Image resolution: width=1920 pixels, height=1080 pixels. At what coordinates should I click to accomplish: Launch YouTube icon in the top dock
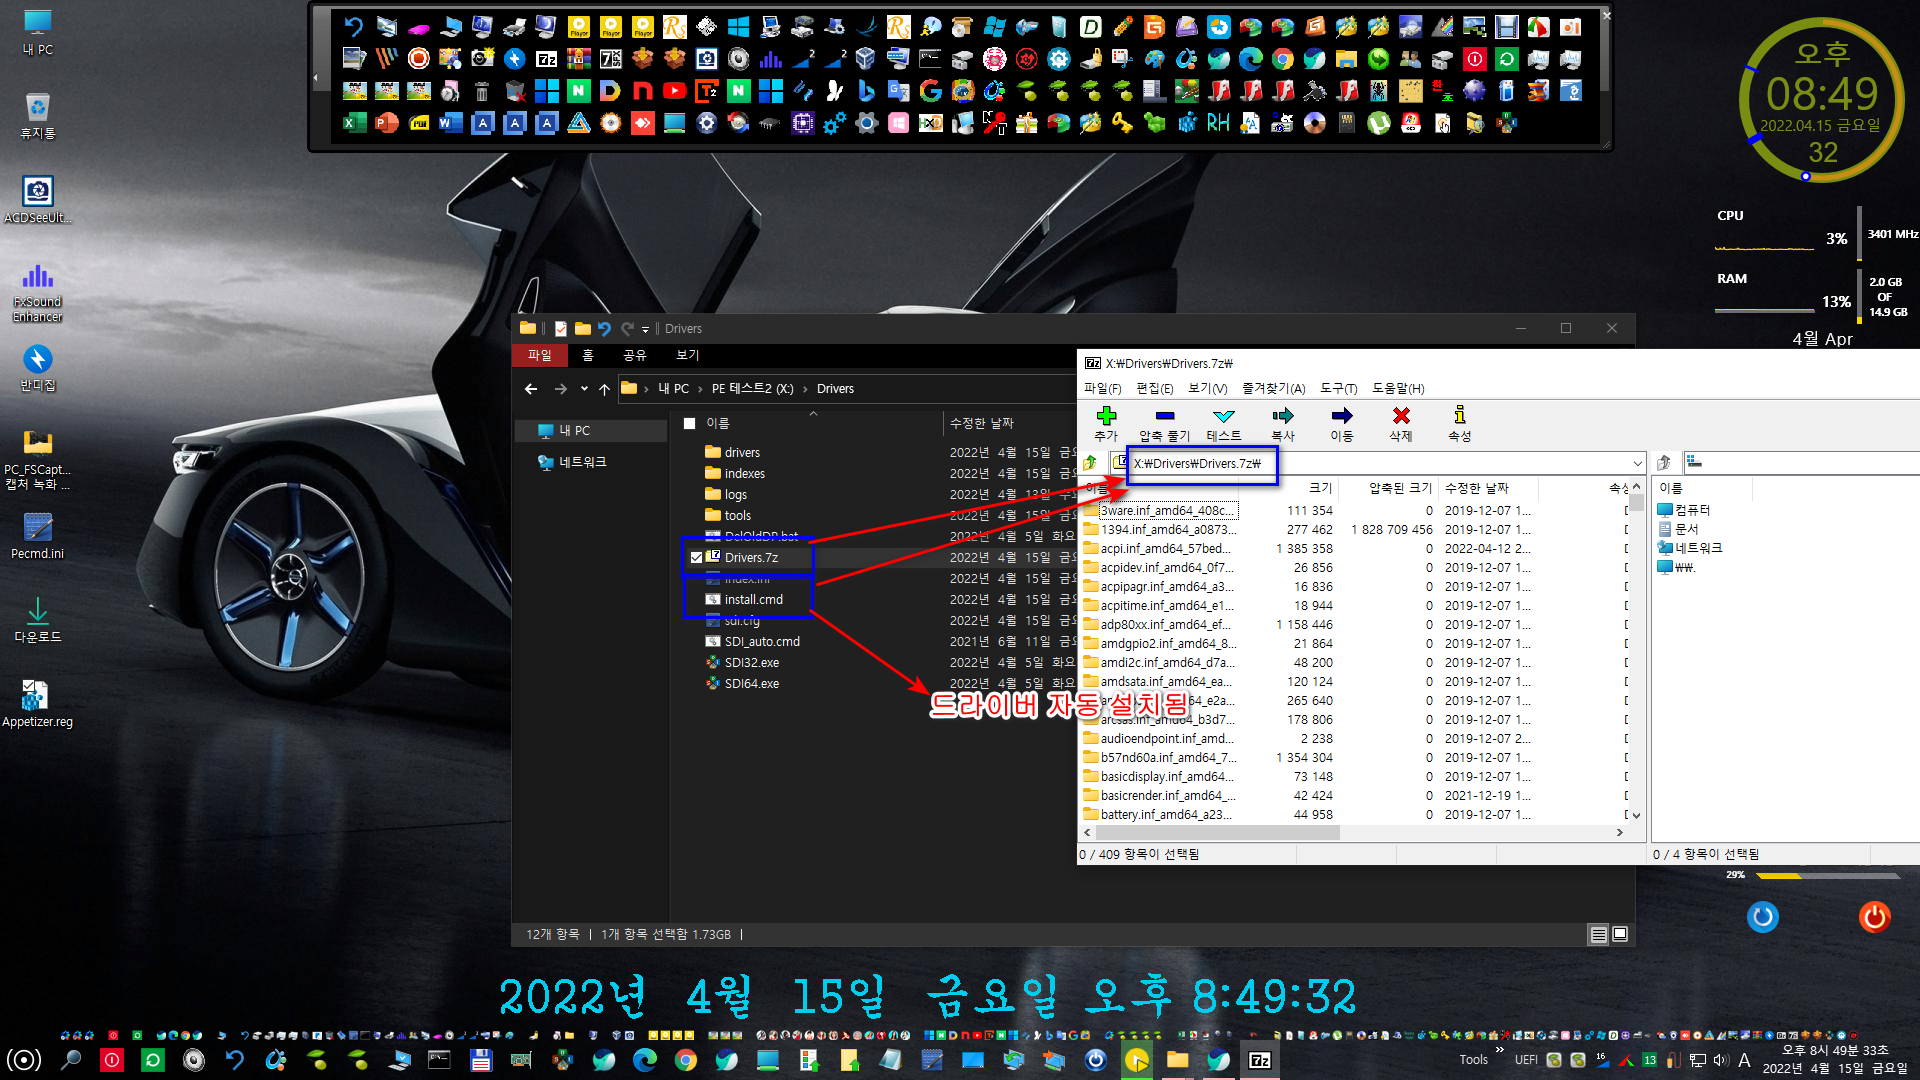click(675, 92)
